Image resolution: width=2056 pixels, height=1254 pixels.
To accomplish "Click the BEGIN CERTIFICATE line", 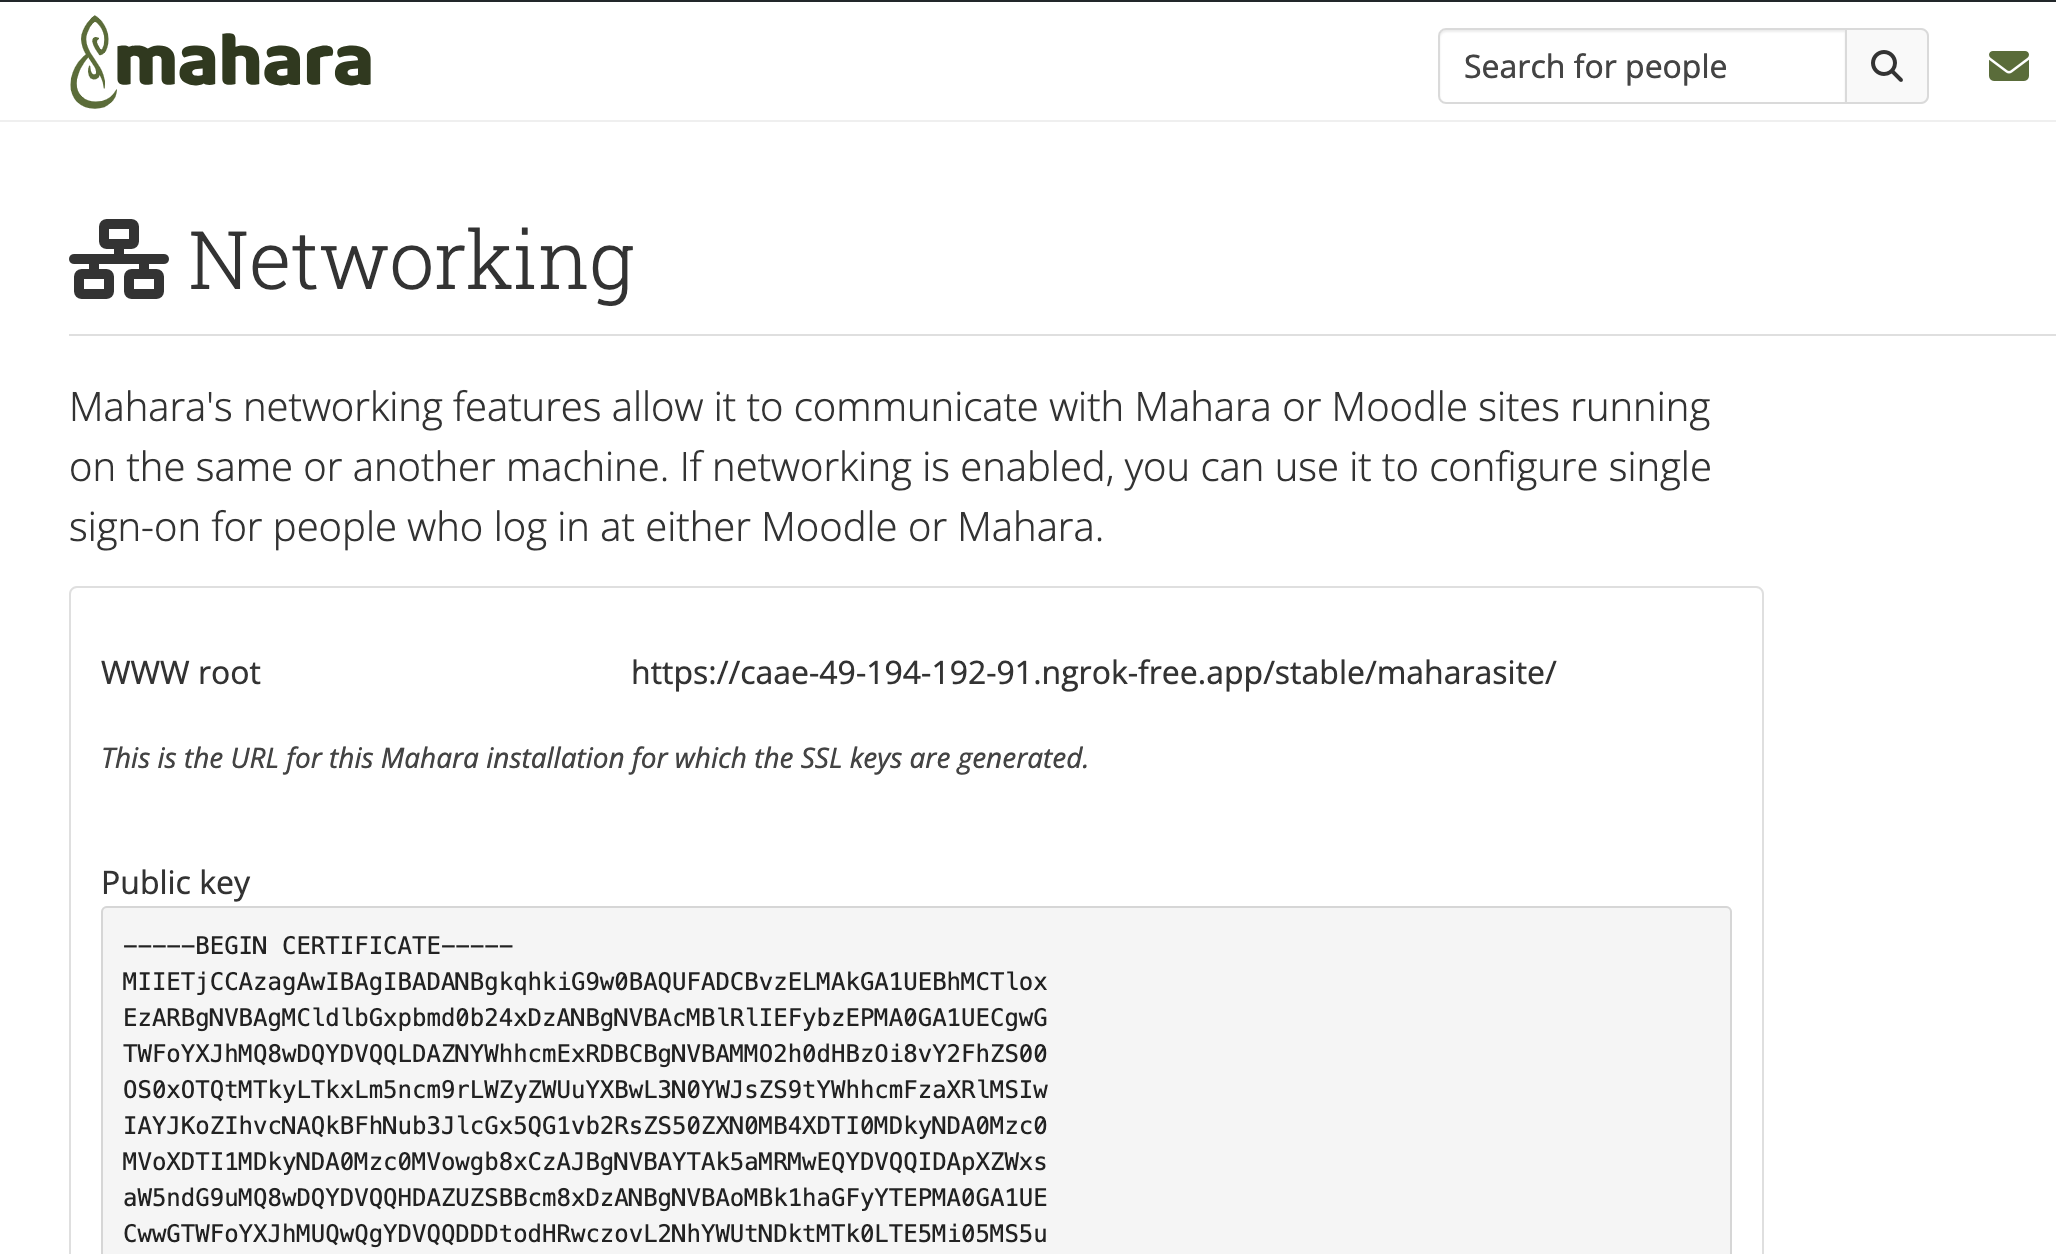I will coord(318,946).
